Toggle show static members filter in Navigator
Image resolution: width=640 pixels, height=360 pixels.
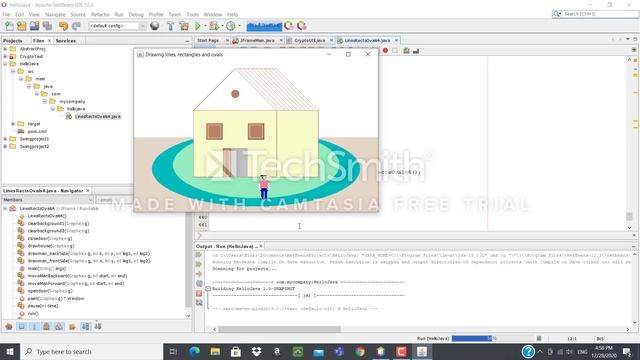34,327
